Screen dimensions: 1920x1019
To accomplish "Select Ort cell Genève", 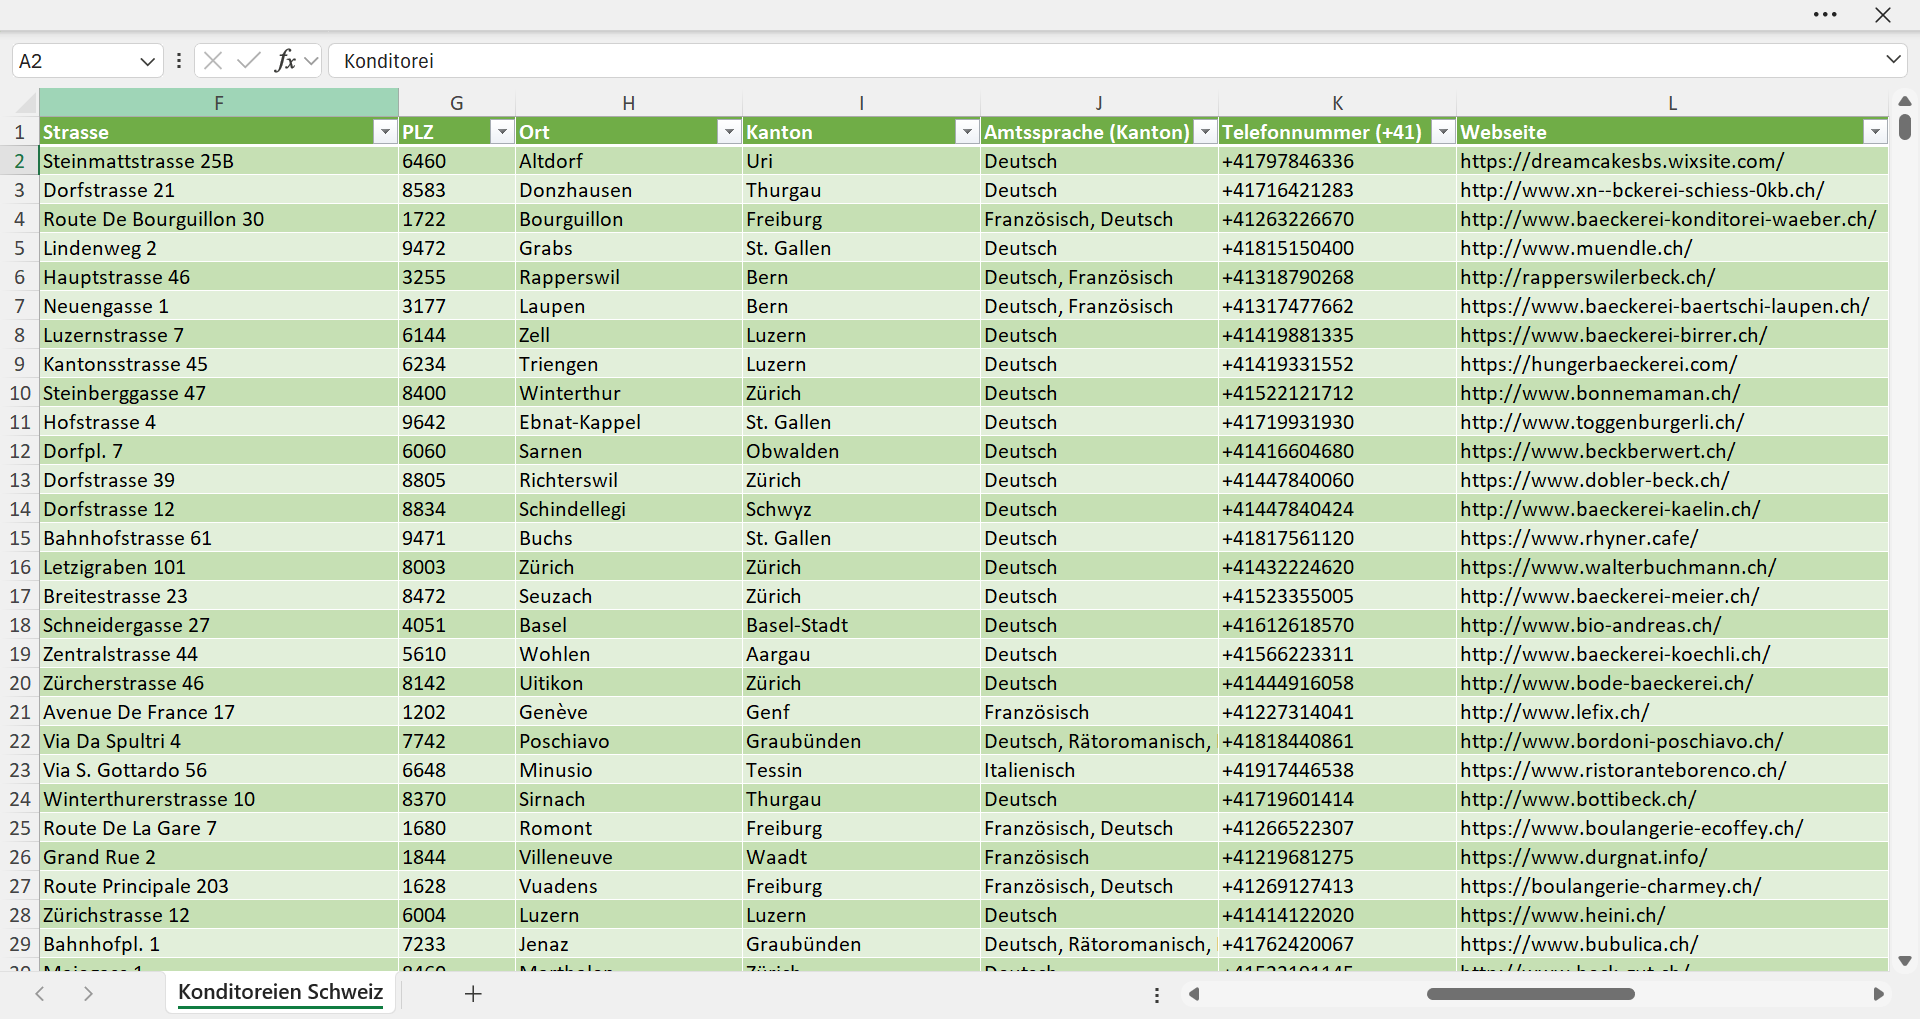I will tap(629, 712).
